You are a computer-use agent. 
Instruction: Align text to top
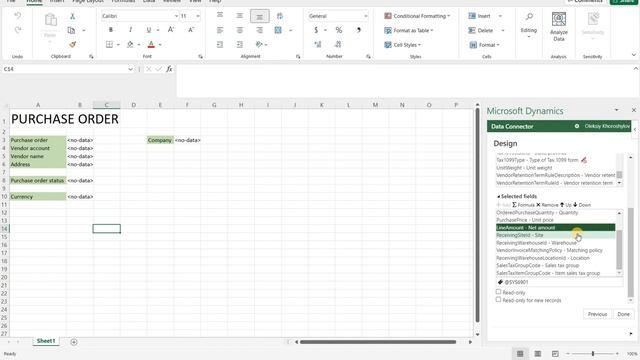(x=220, y=16)
